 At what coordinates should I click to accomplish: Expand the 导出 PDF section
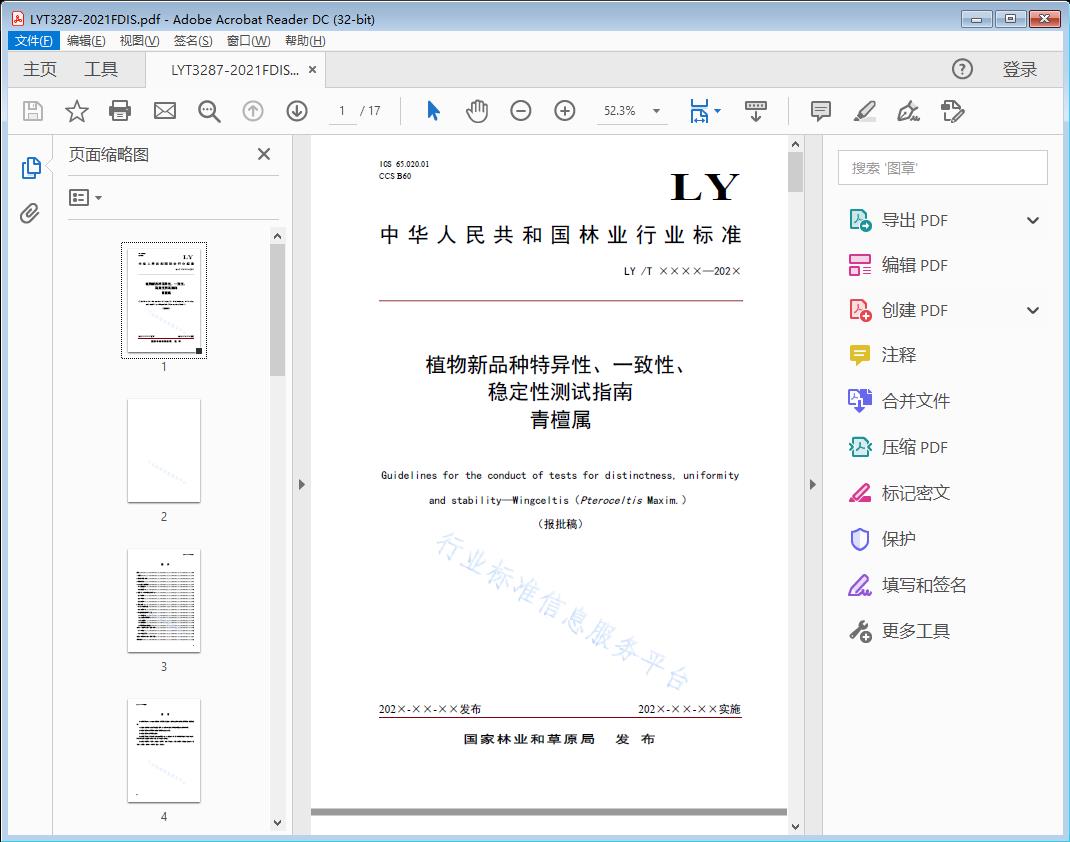tap(1033, 221)
